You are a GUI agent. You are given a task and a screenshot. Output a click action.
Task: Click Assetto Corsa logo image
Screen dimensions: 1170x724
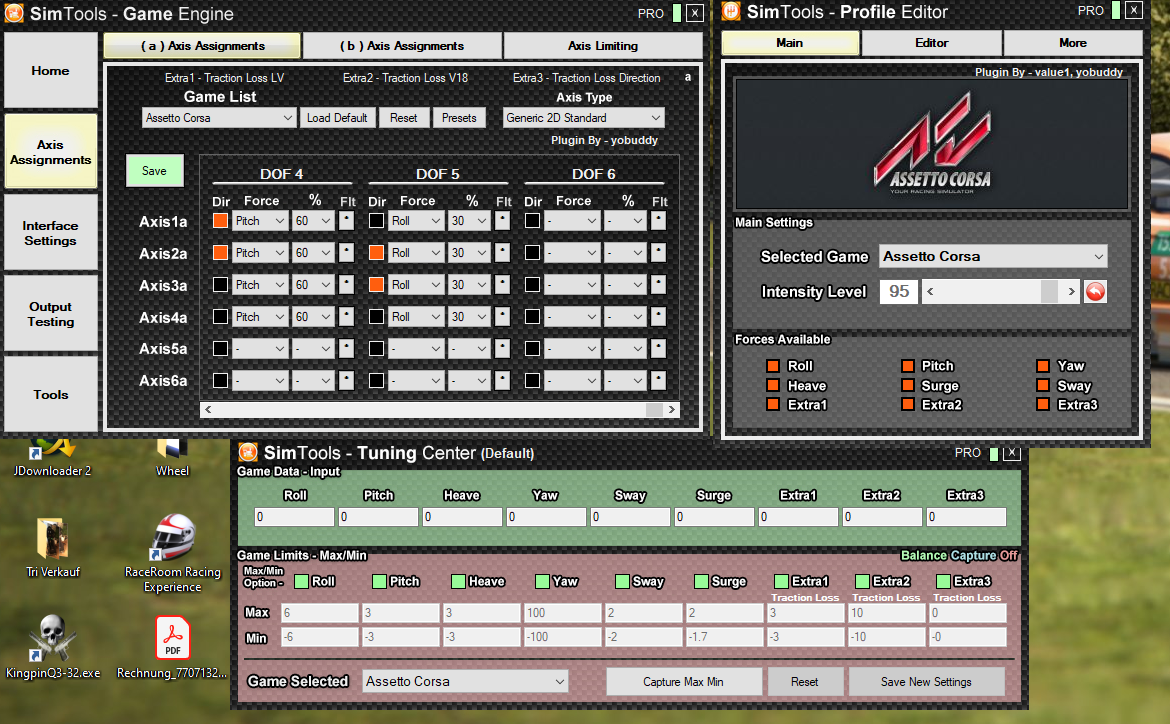tap(932, 143)
